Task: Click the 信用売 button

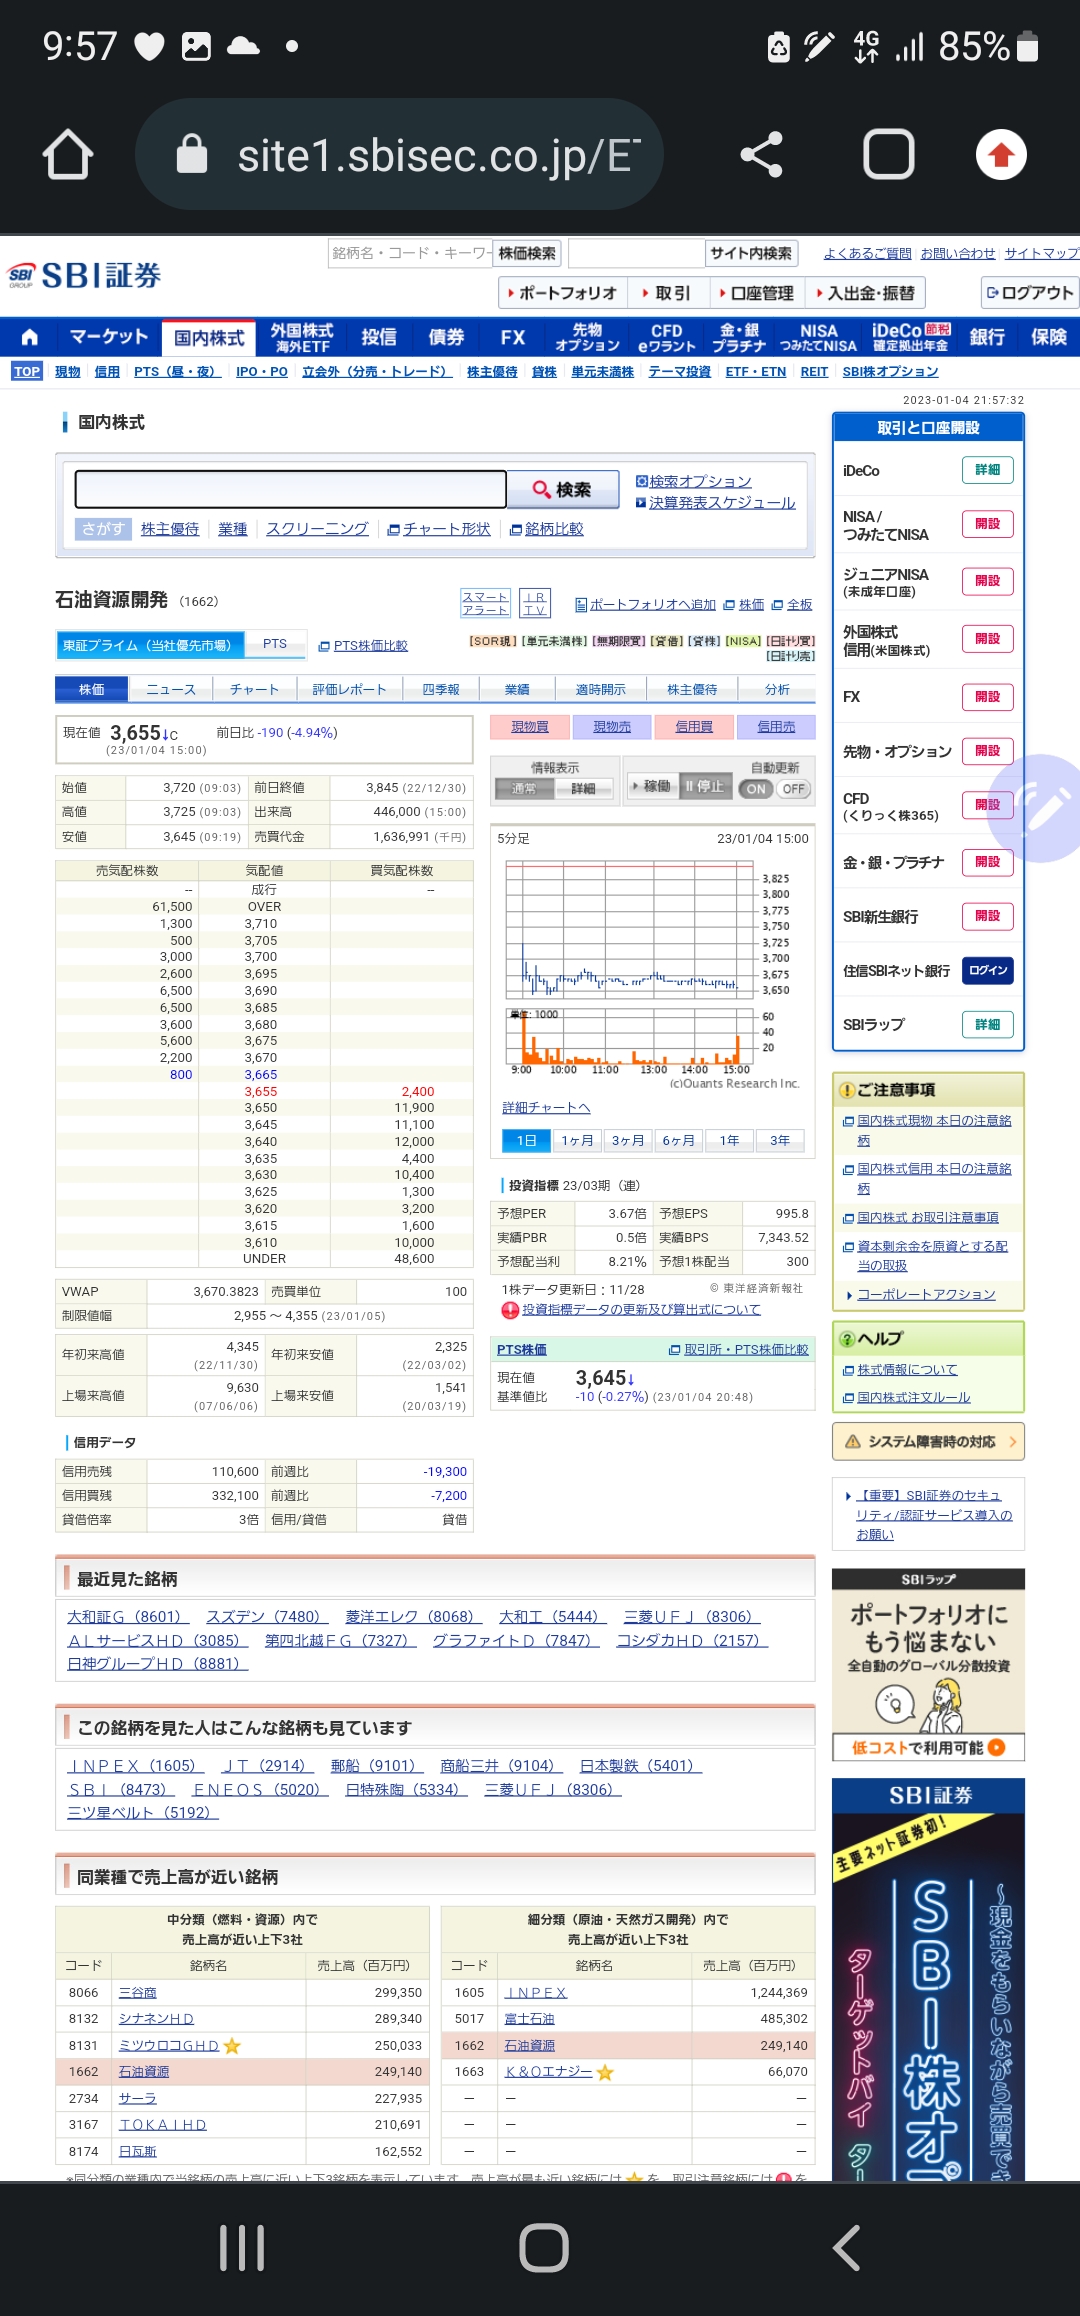Action: [776, 727]
